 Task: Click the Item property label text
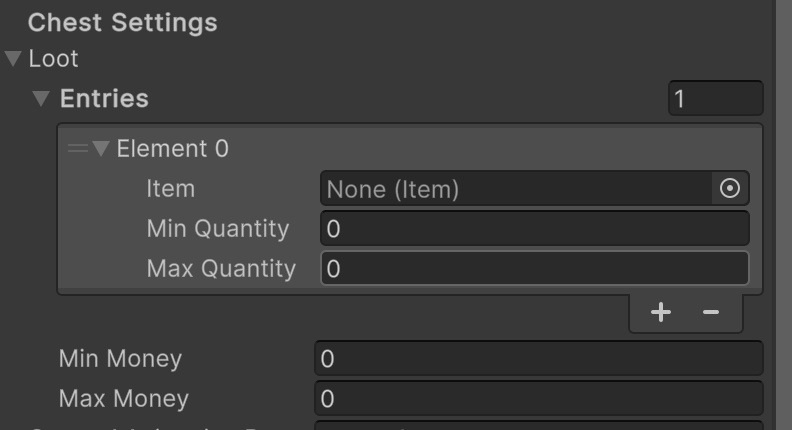point(170,188)
